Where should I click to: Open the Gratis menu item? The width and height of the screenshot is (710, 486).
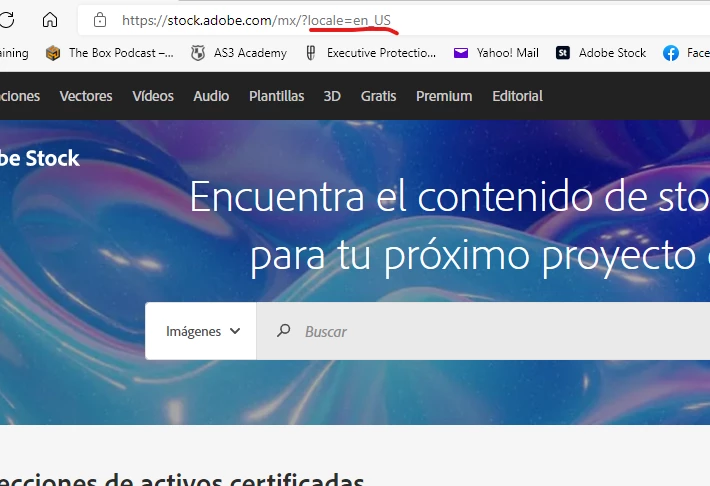(x=379, y=96)
